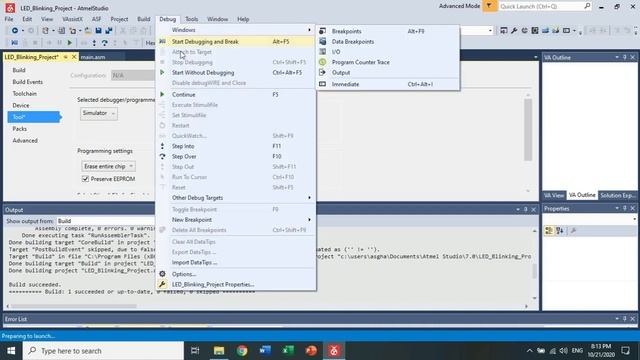The image size is (640, 360).
Task: Click Alphabetical sort icon in Properties
Action: coord(560,231)
